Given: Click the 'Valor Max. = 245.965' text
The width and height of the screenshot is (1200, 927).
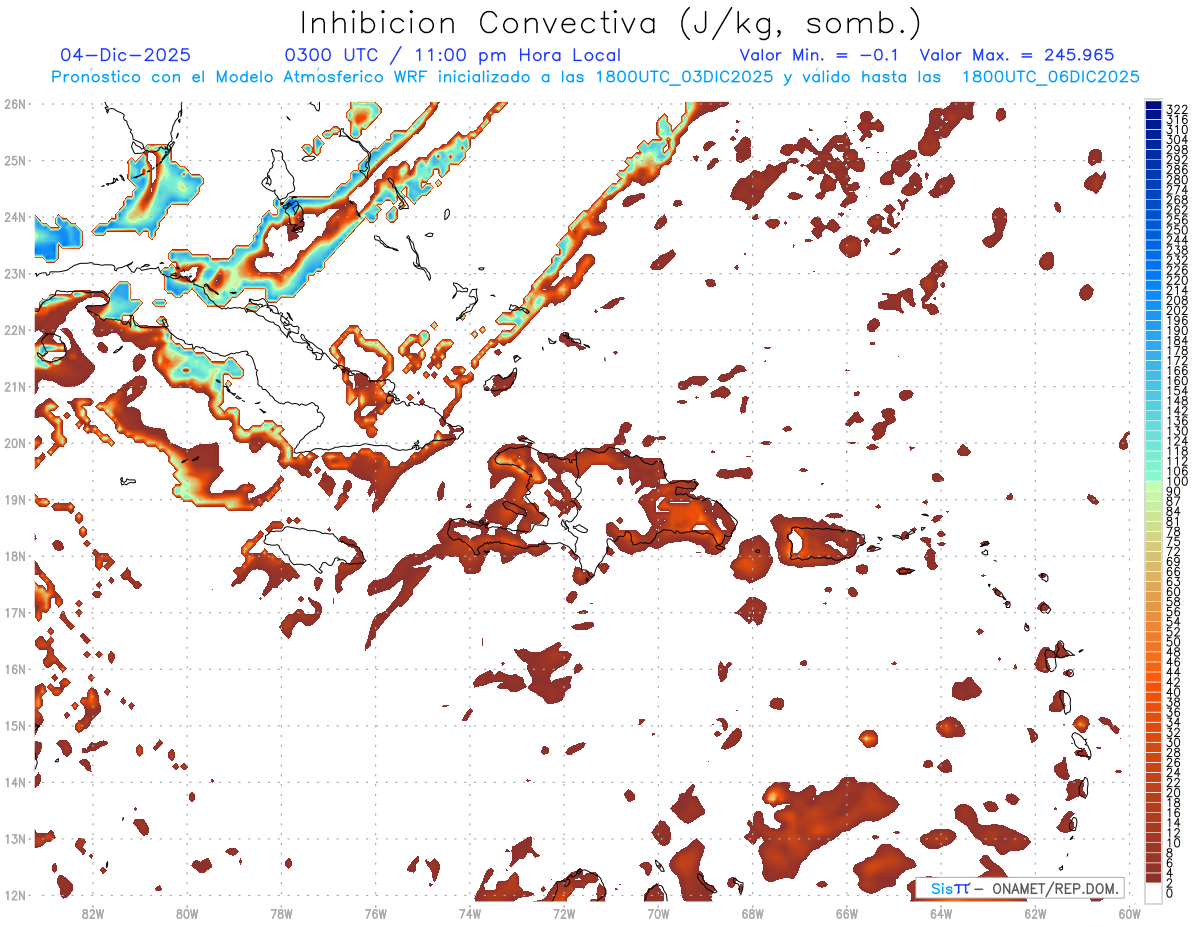Looking at the screenshot, I should coord(1017,56).
